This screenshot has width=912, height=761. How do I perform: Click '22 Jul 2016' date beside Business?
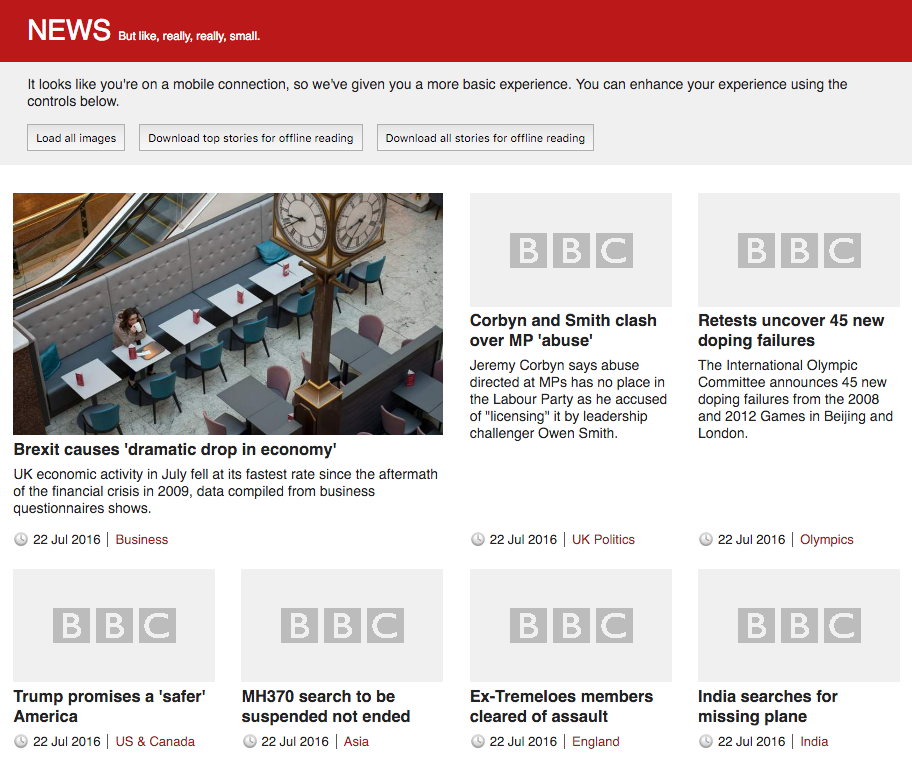point(67,539)
